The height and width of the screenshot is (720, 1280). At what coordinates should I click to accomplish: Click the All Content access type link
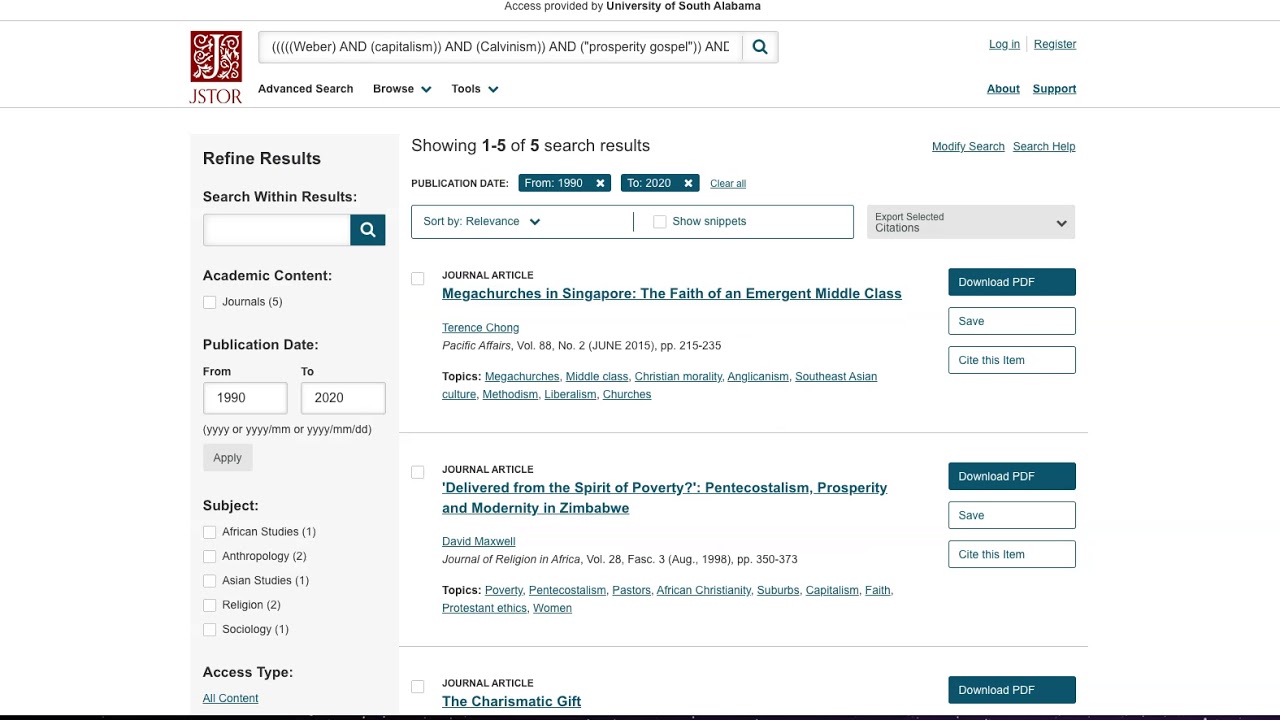click(230, 698)
